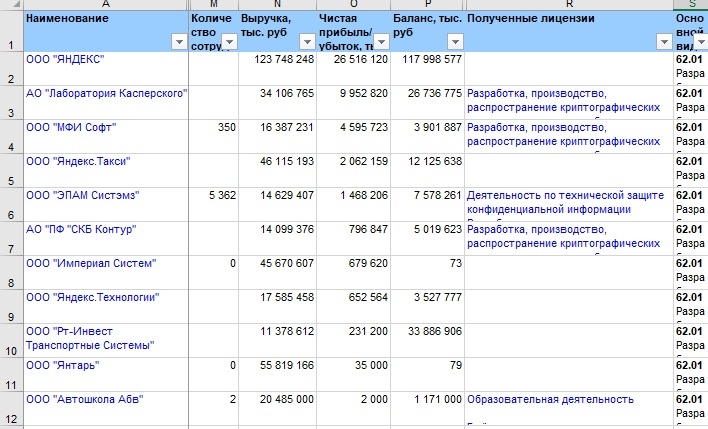Click cell АО "Лаборатория Касперского"
The height and width of the screenshot is (429, 708).
click(x=106, y=103)
